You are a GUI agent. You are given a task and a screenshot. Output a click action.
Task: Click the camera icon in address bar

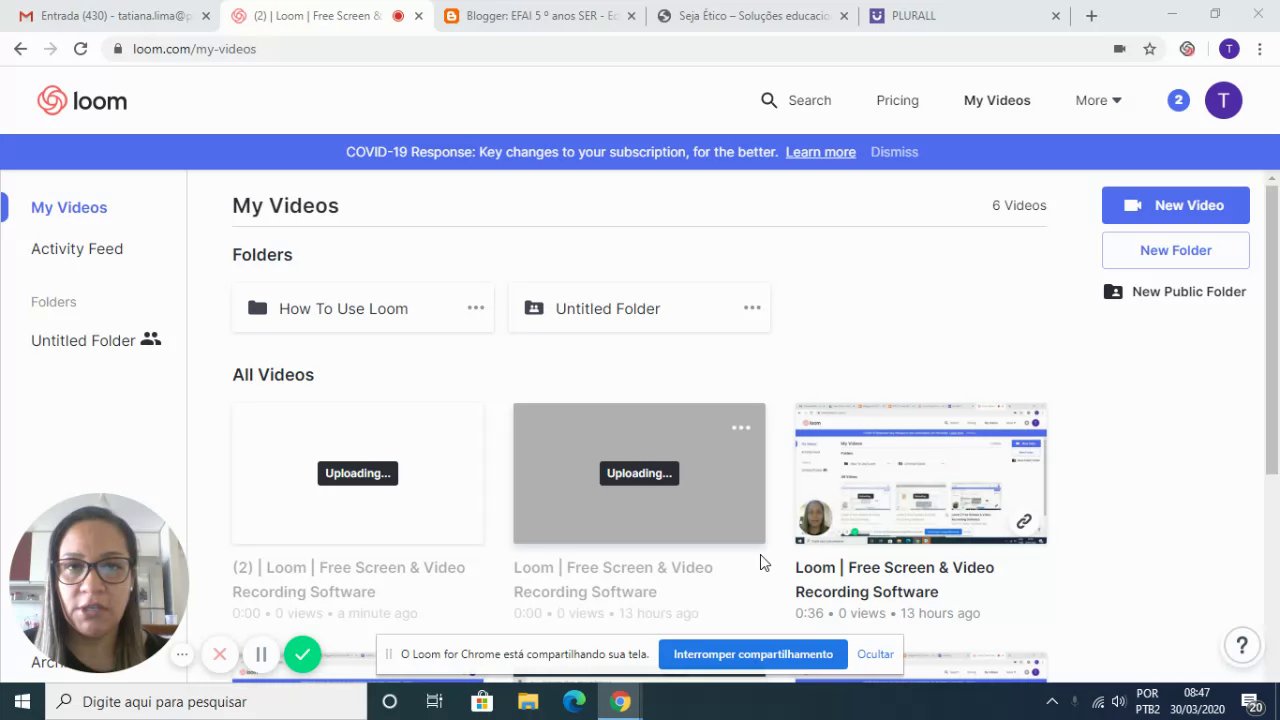point(1120,49)
